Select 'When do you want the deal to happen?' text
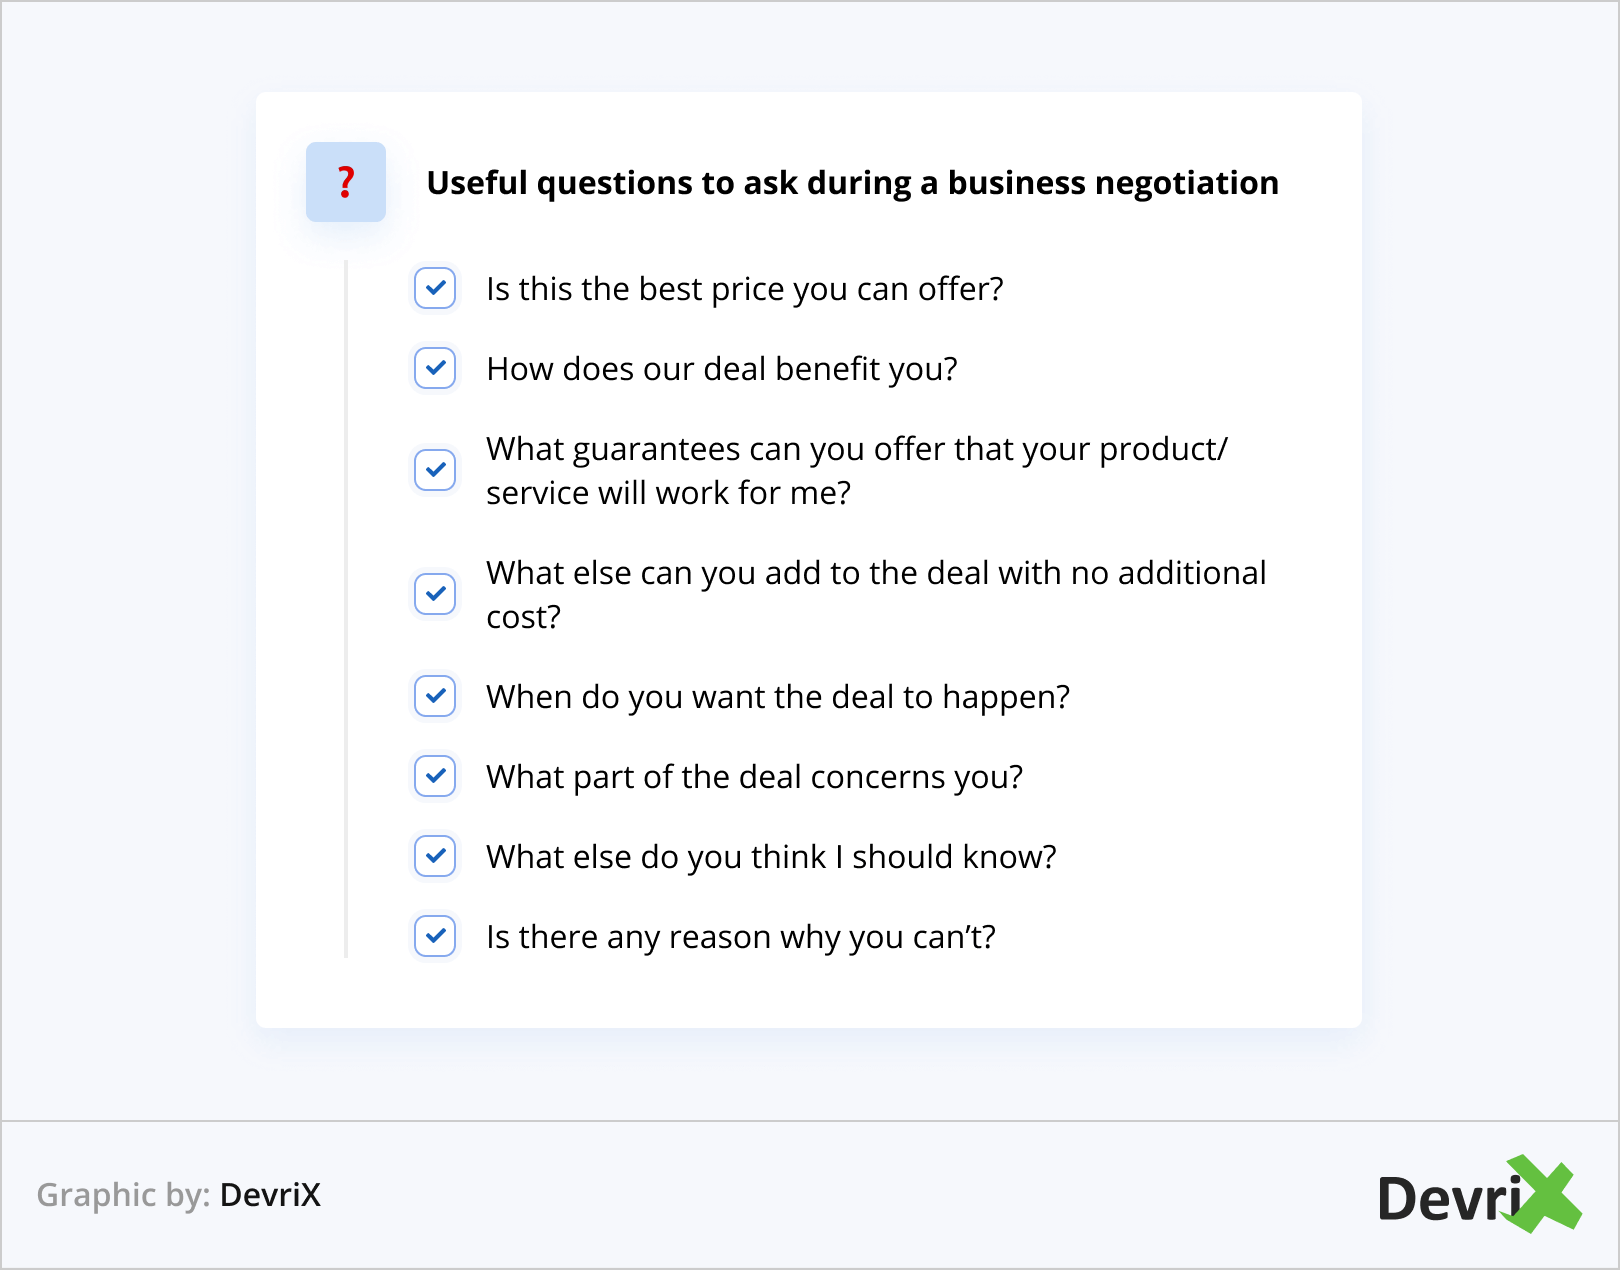1620x1270 pixels. point(777,697)
